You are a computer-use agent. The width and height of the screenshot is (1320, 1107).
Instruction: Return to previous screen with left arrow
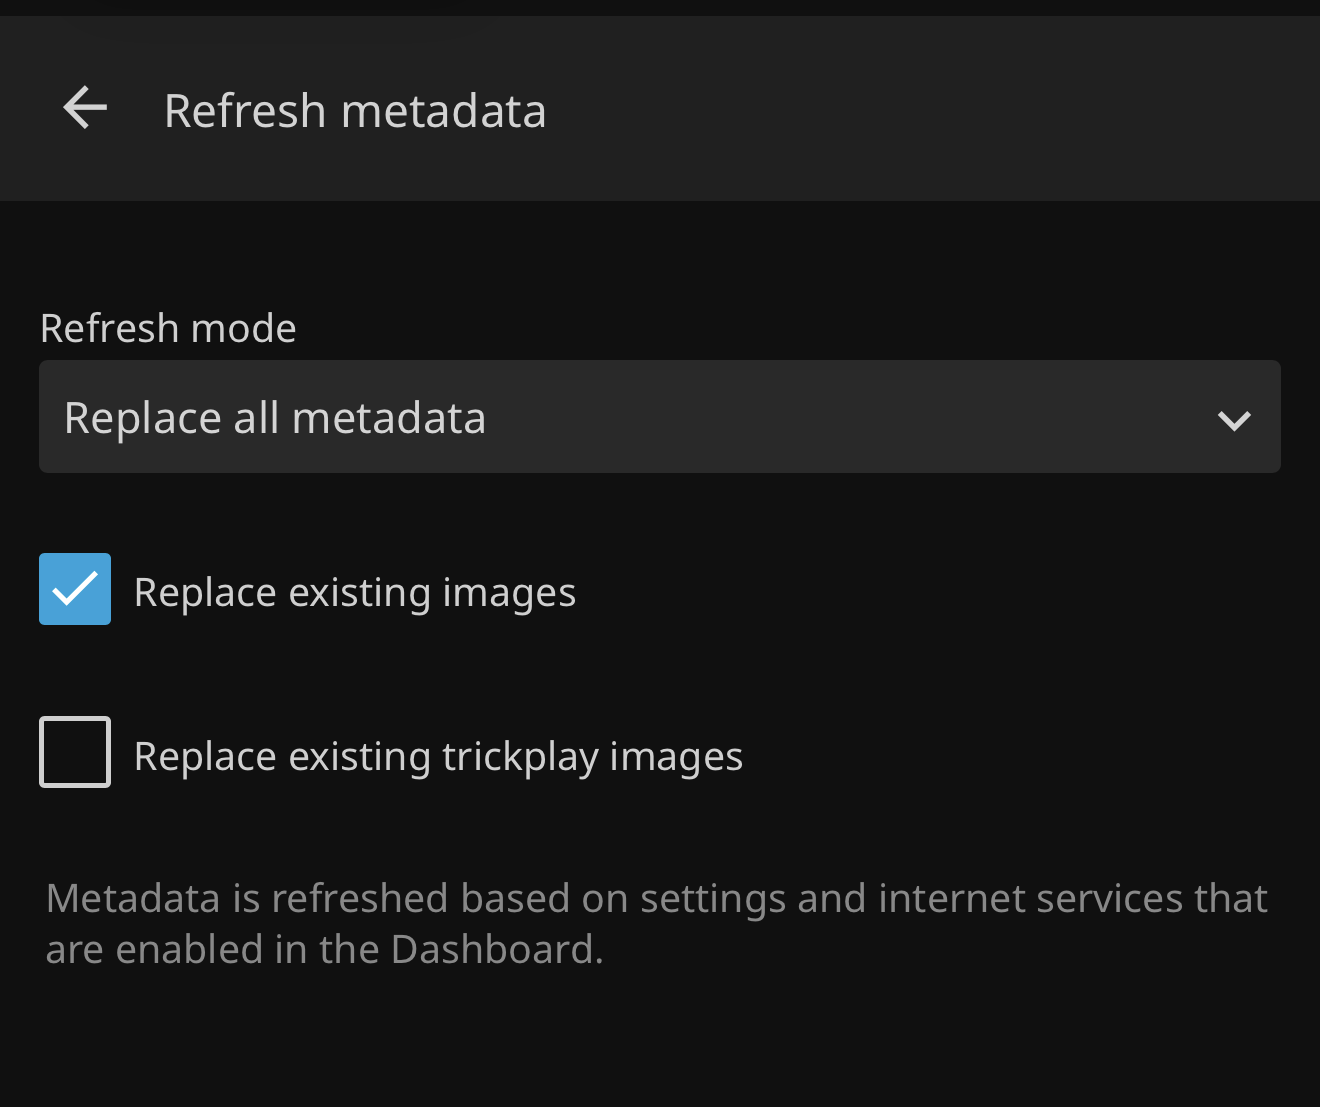click(85, 108)
